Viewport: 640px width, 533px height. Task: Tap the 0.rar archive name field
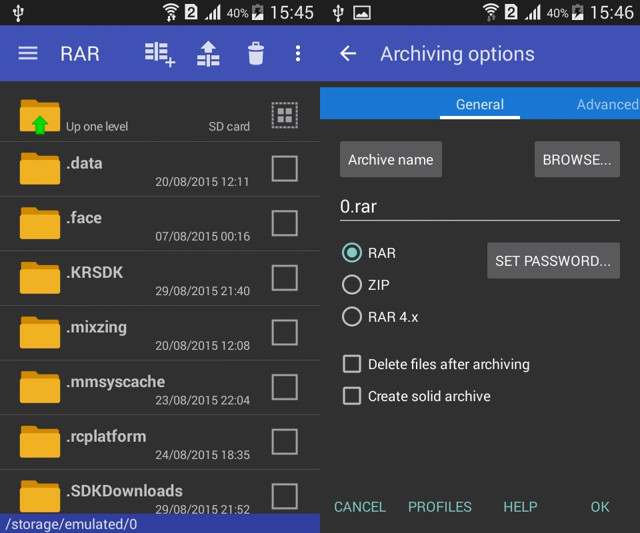point(479,207)
